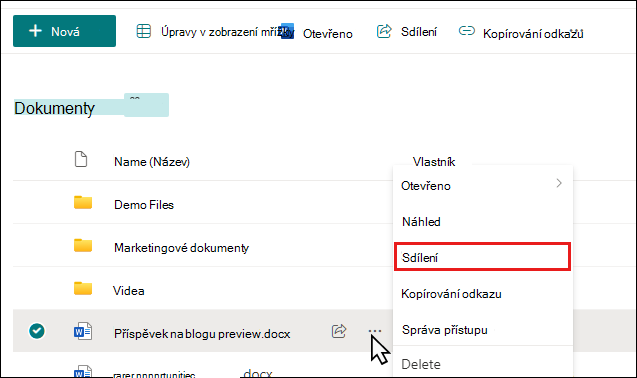Click Word file icon of Příspěvek na blogu preview.docx

click(x=82, y=331)
